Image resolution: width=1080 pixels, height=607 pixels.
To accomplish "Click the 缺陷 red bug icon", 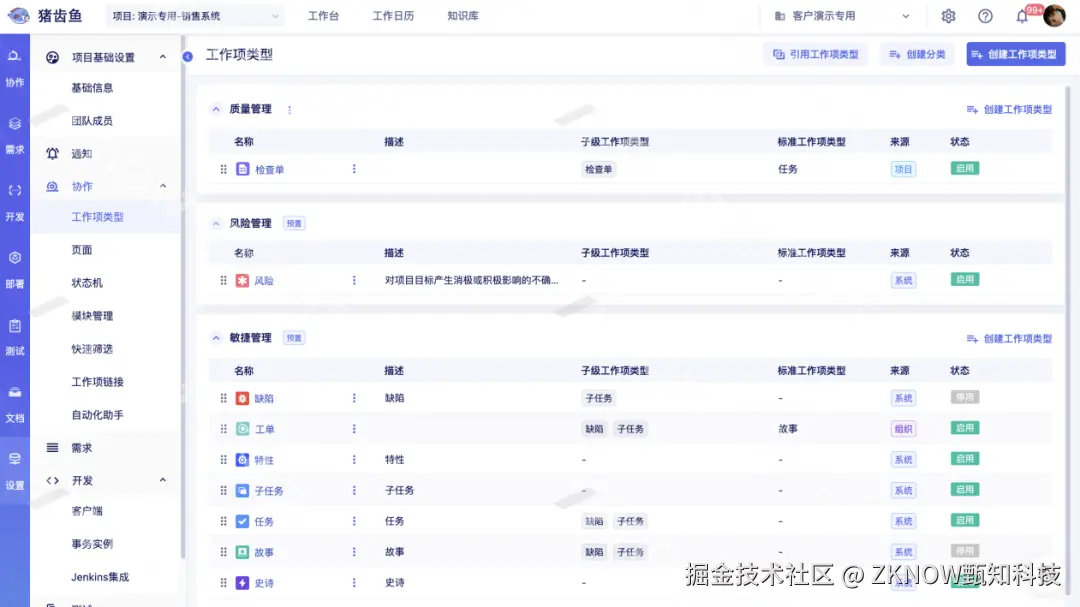I will pyautogui.click(x=240, y=397).
